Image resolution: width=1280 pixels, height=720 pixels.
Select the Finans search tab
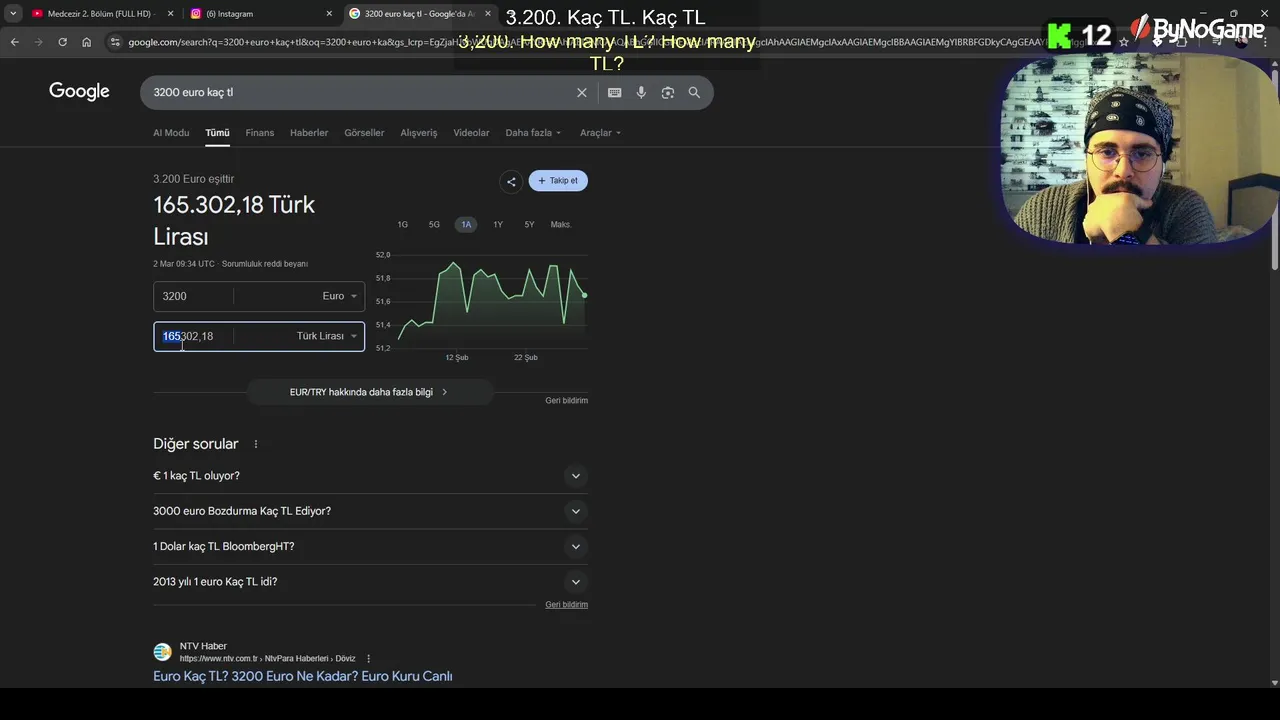pyautogui.click(x=259, y=133)
